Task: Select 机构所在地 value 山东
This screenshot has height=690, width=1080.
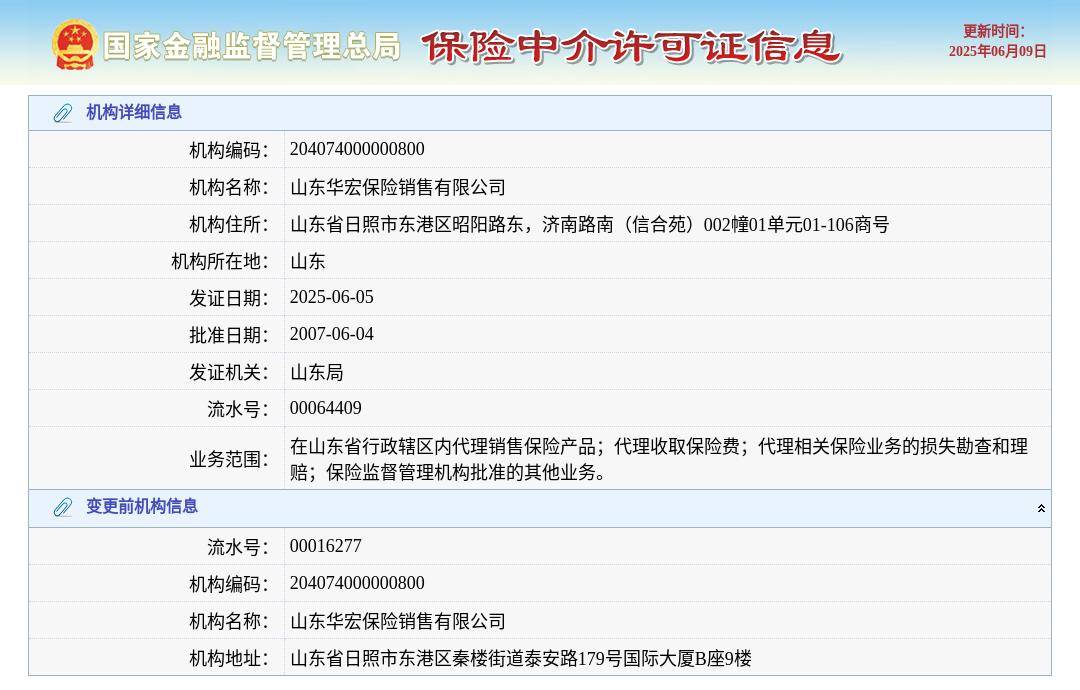Action: tap(307, 261)
